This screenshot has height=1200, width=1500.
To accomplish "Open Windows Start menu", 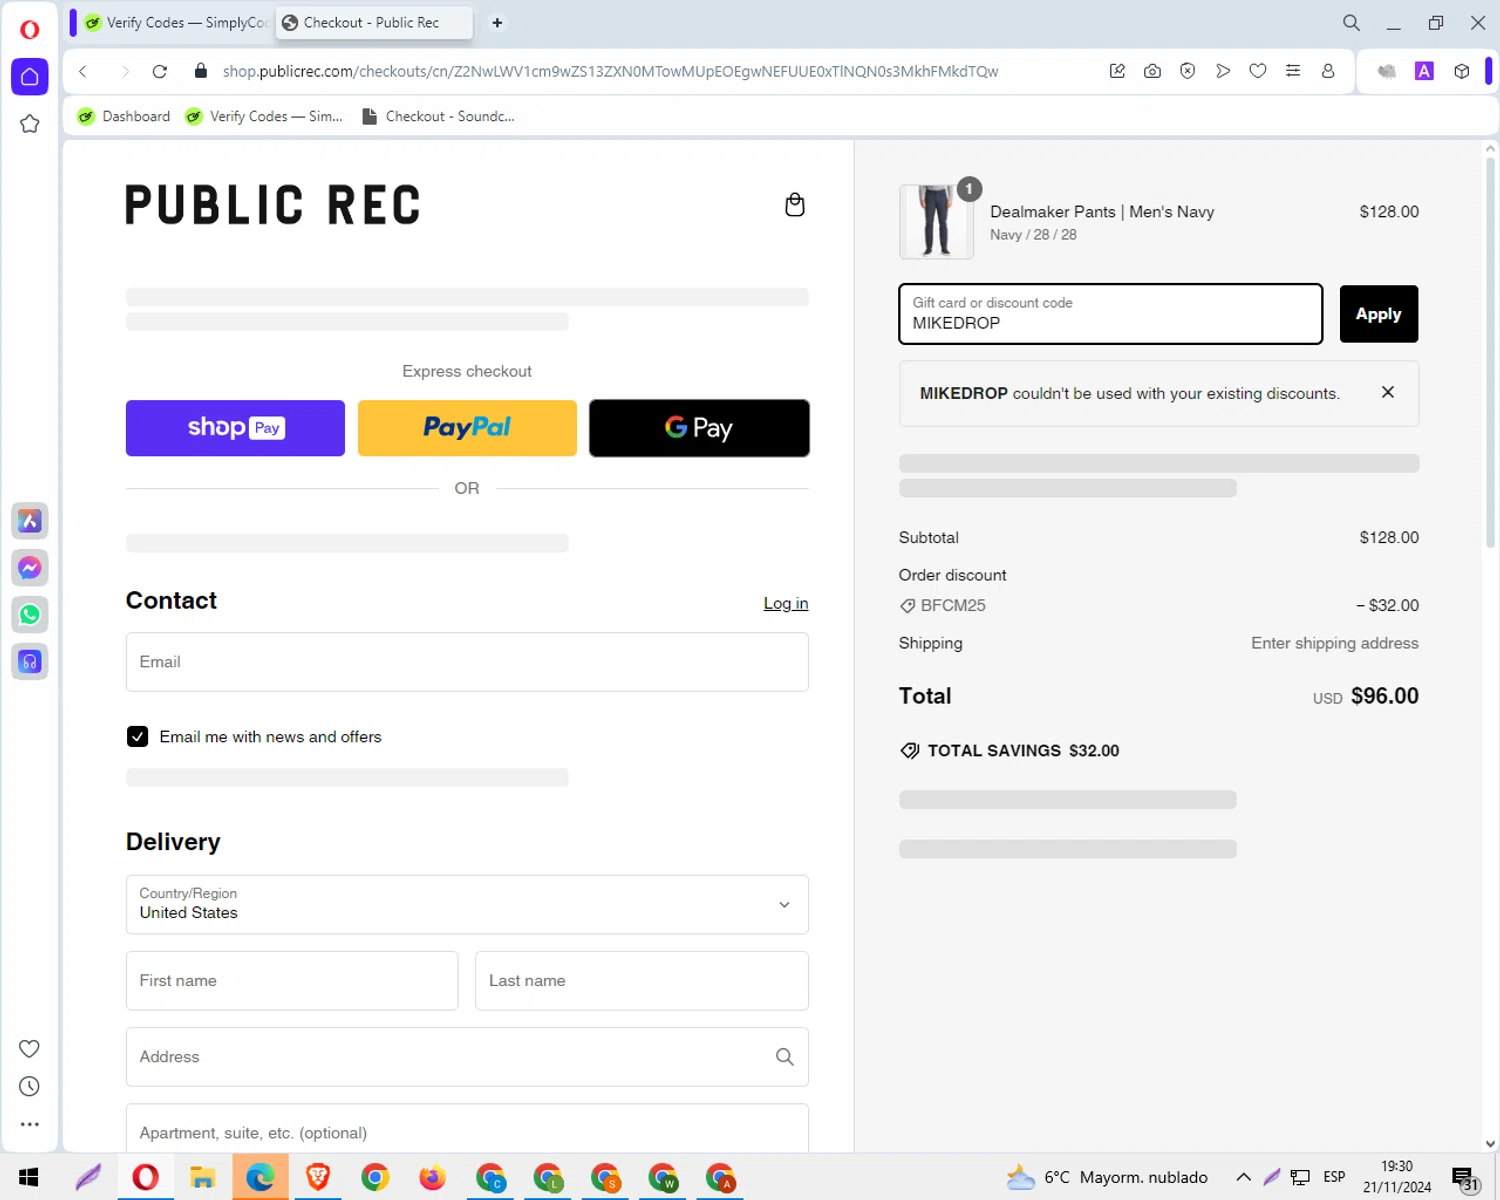I will click(x=28, y=1177).
